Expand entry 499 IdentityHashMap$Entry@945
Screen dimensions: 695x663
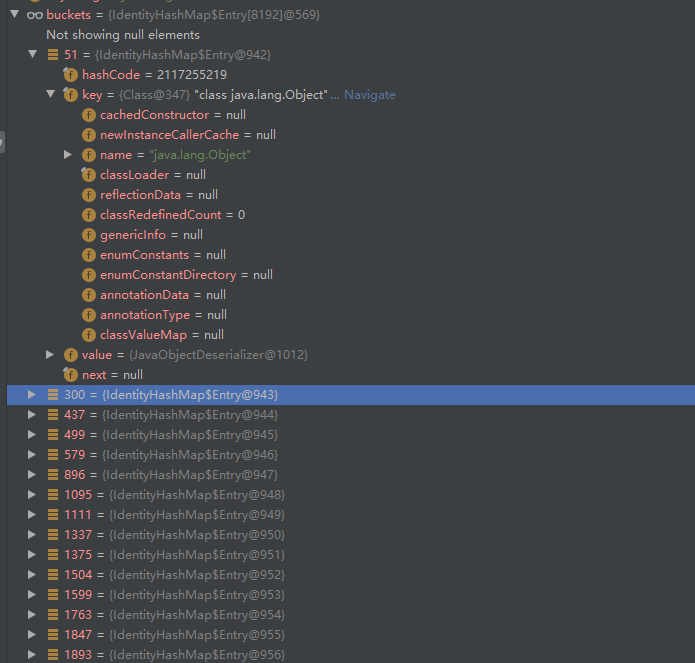32,434
